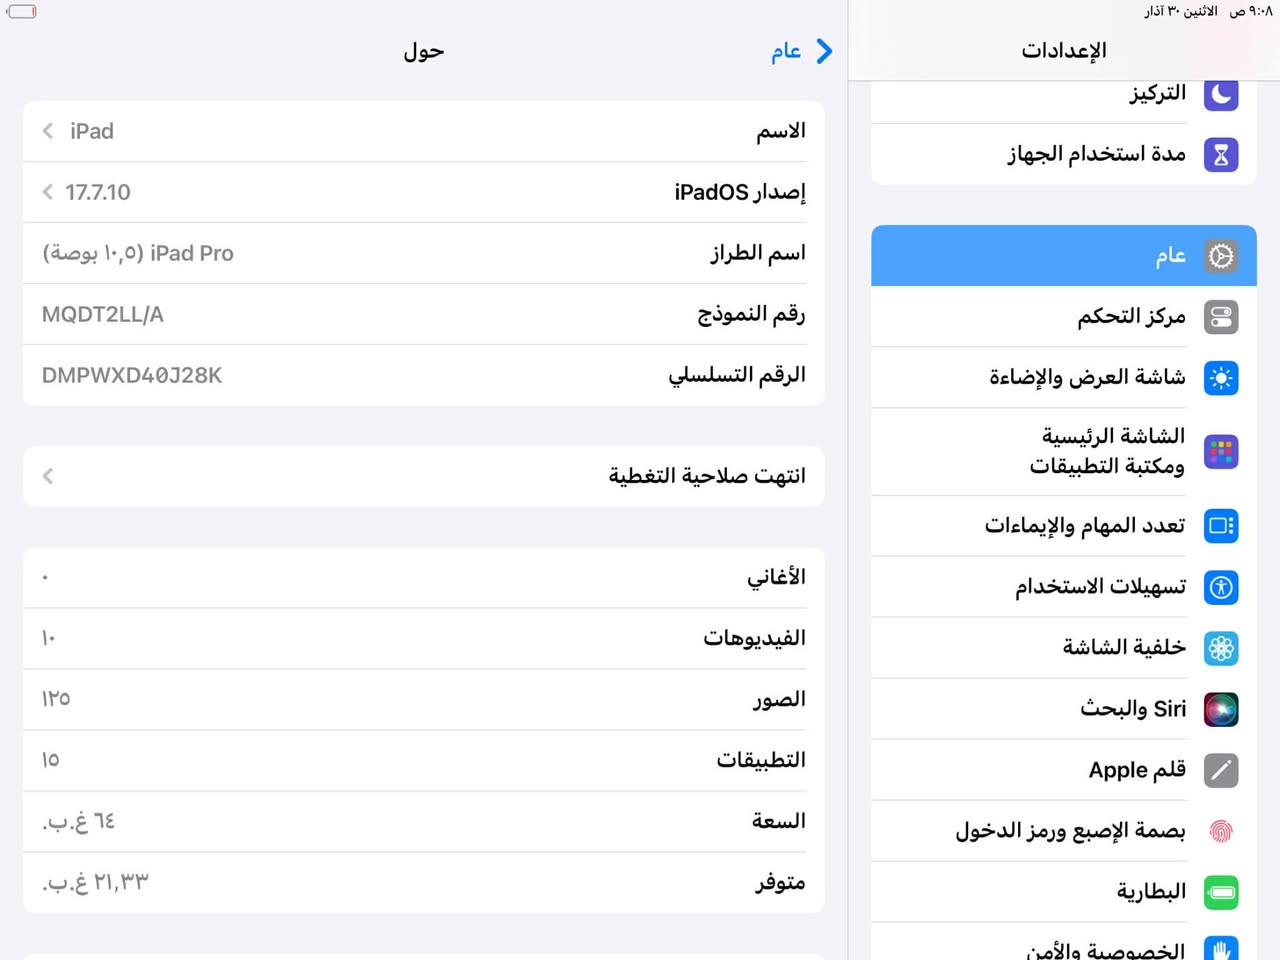The width and height of the screenshot is (1280, 960).
Task: Select the serial number DMPWXD40J28K row
Action: [x=420, y=376]
